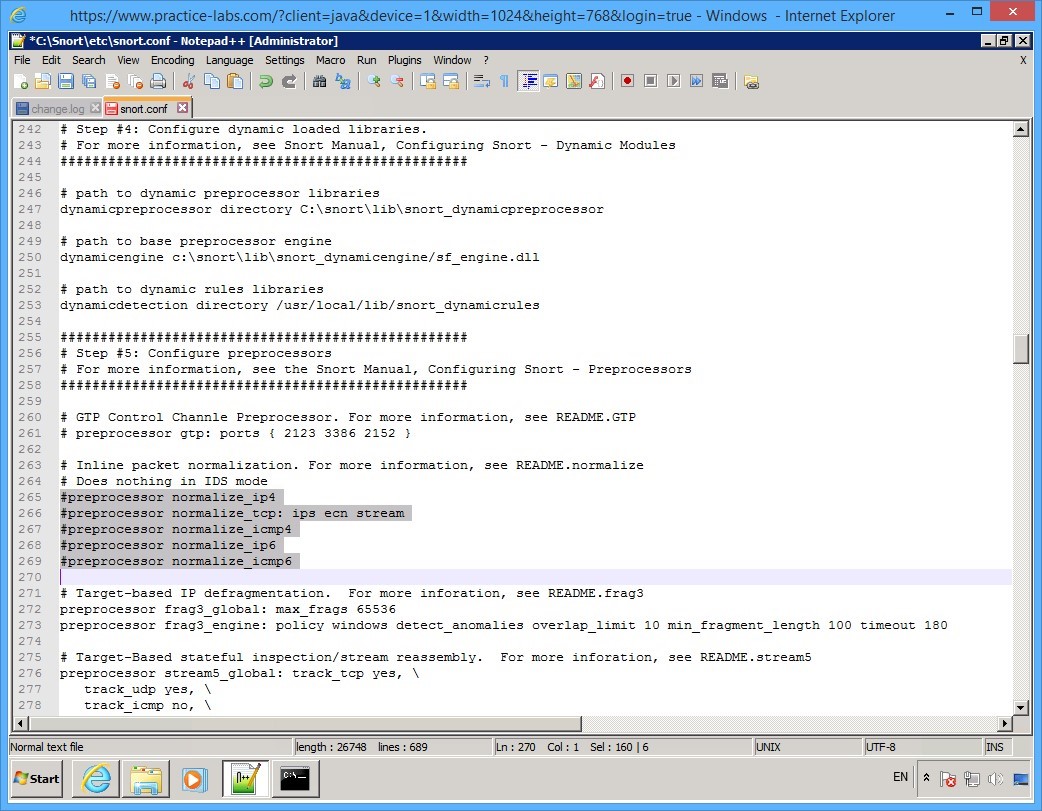The height and width of the screenshot is (811, 1042).
Task: Open a file using the Open toolbar icon
Action: [44, 81]
